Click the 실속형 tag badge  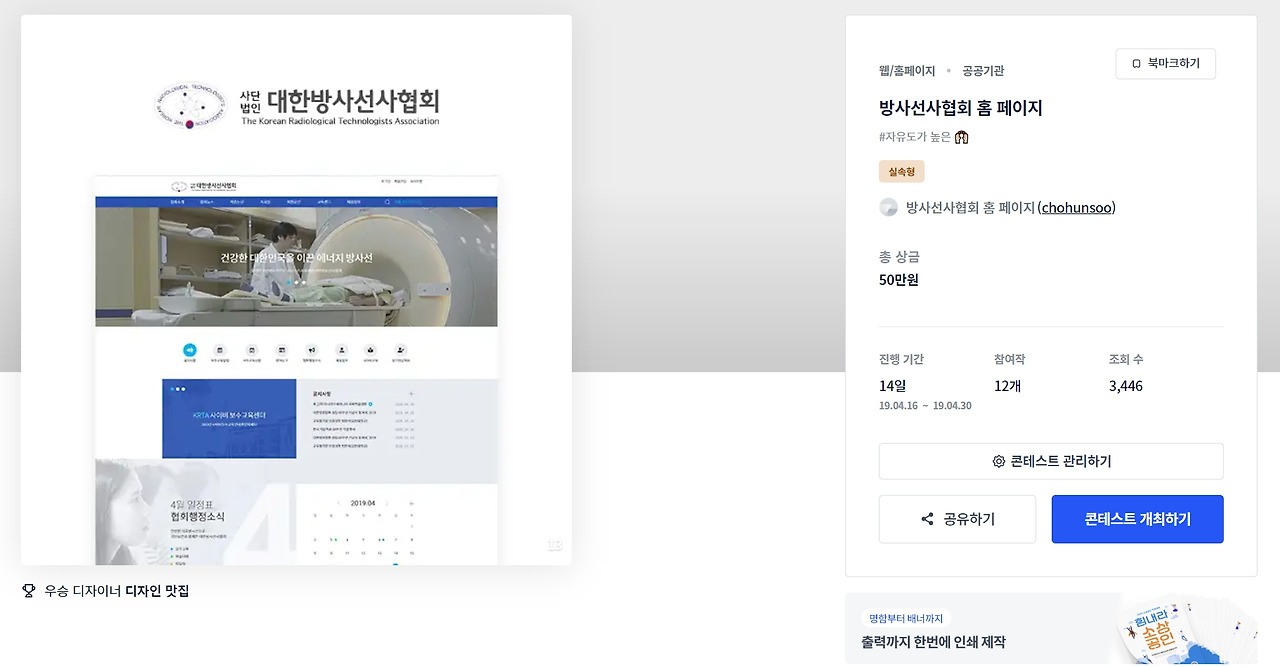(x=902, y=171)
